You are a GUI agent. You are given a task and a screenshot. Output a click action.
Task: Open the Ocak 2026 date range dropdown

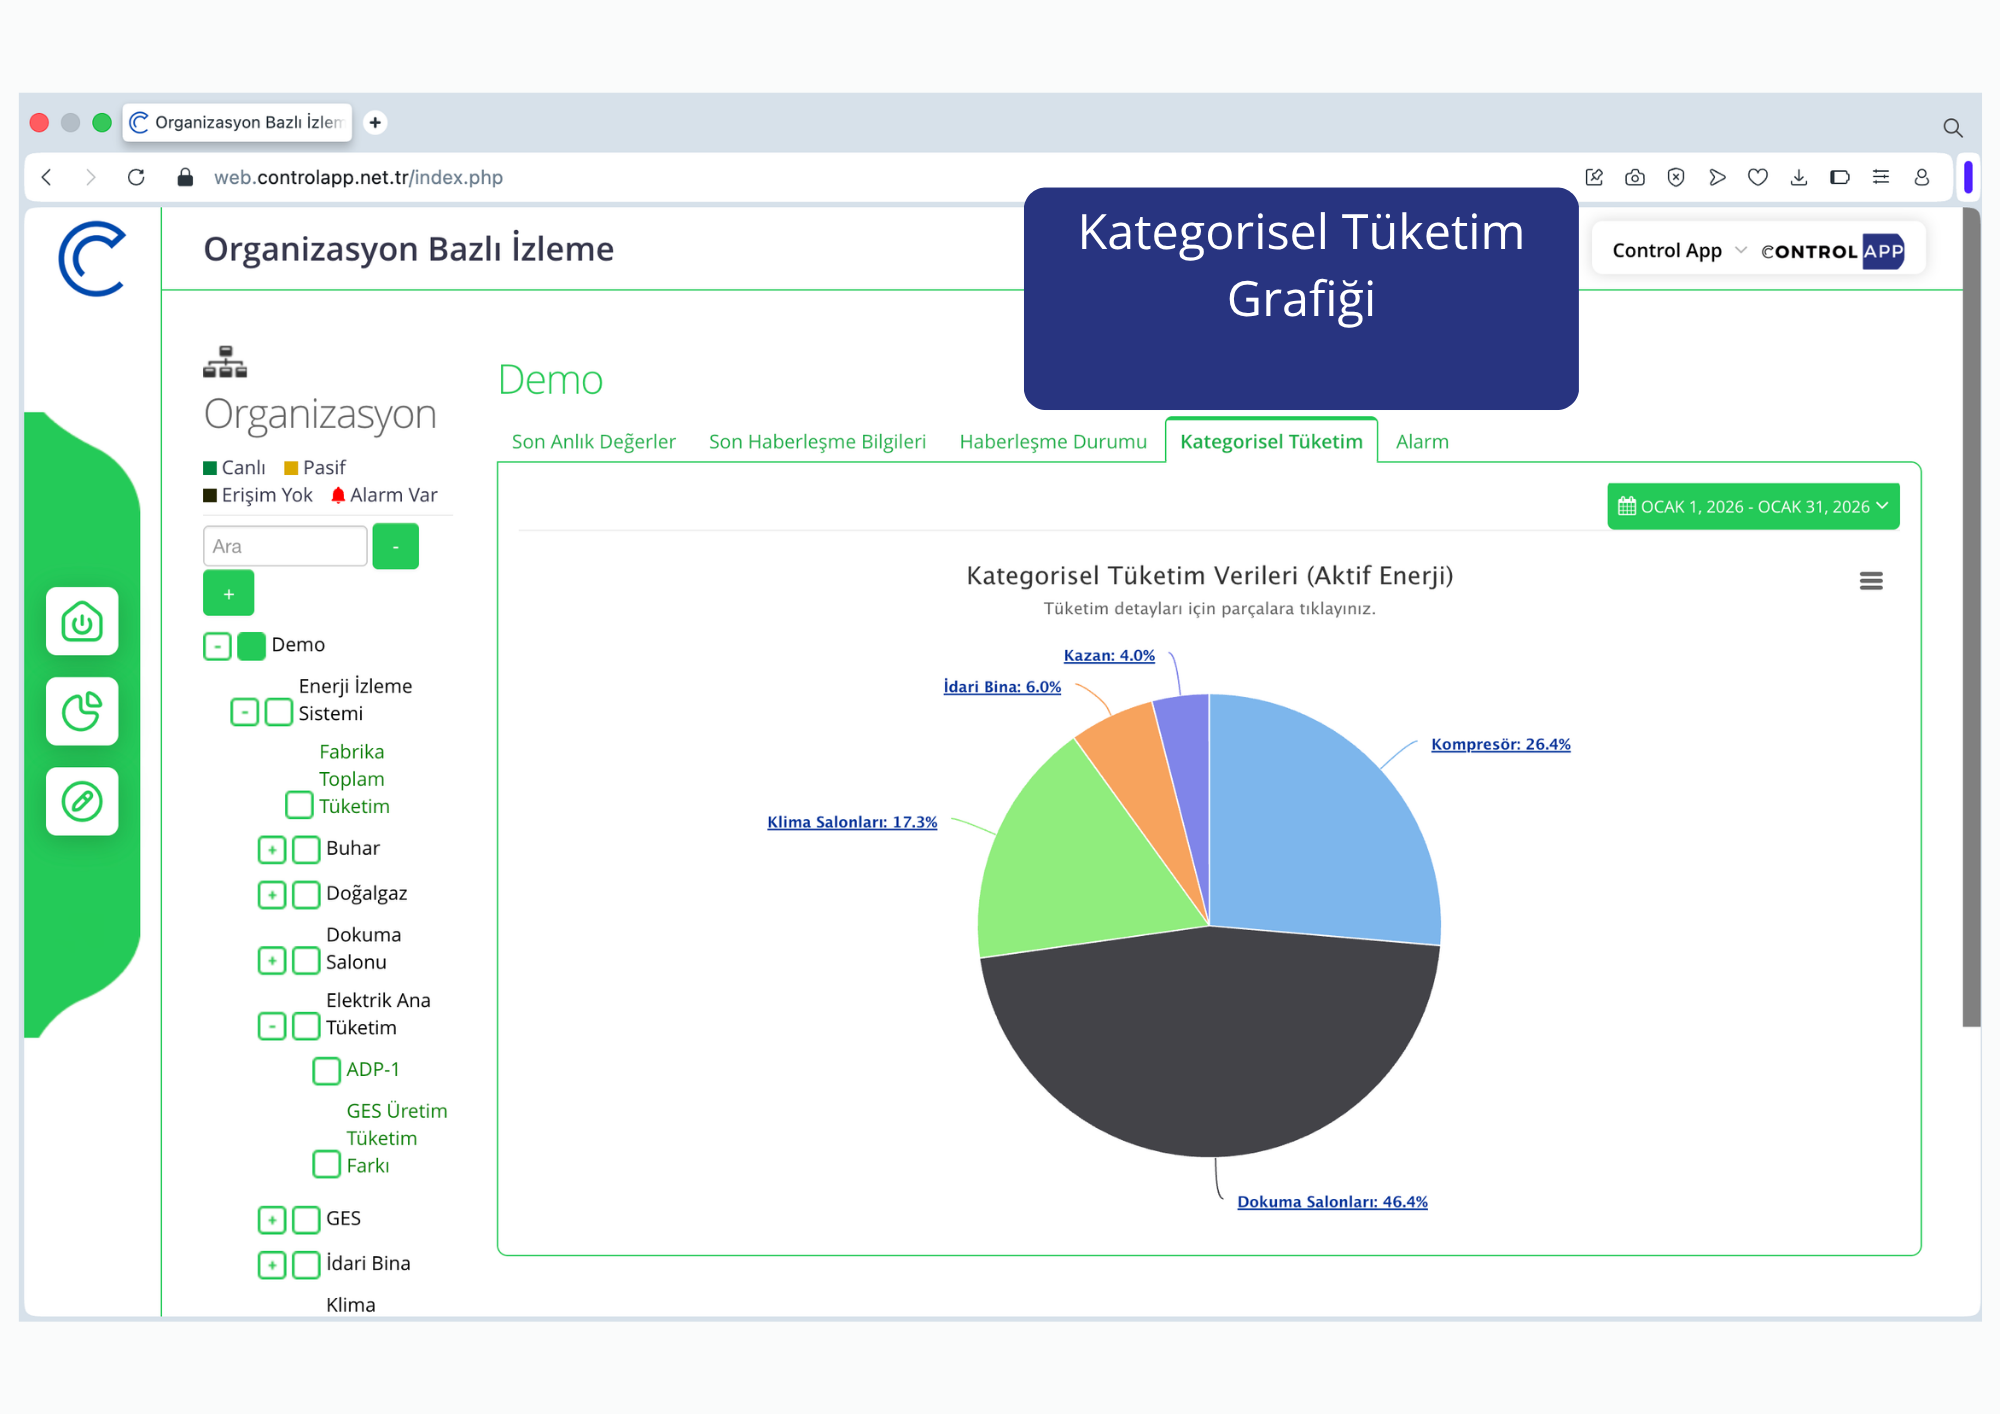1753,507
